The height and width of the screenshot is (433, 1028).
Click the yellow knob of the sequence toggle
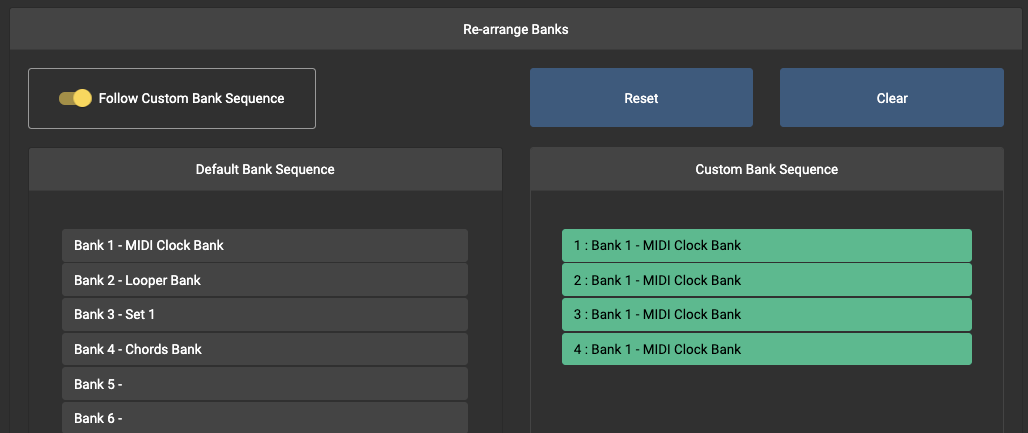tap(83, 98)
